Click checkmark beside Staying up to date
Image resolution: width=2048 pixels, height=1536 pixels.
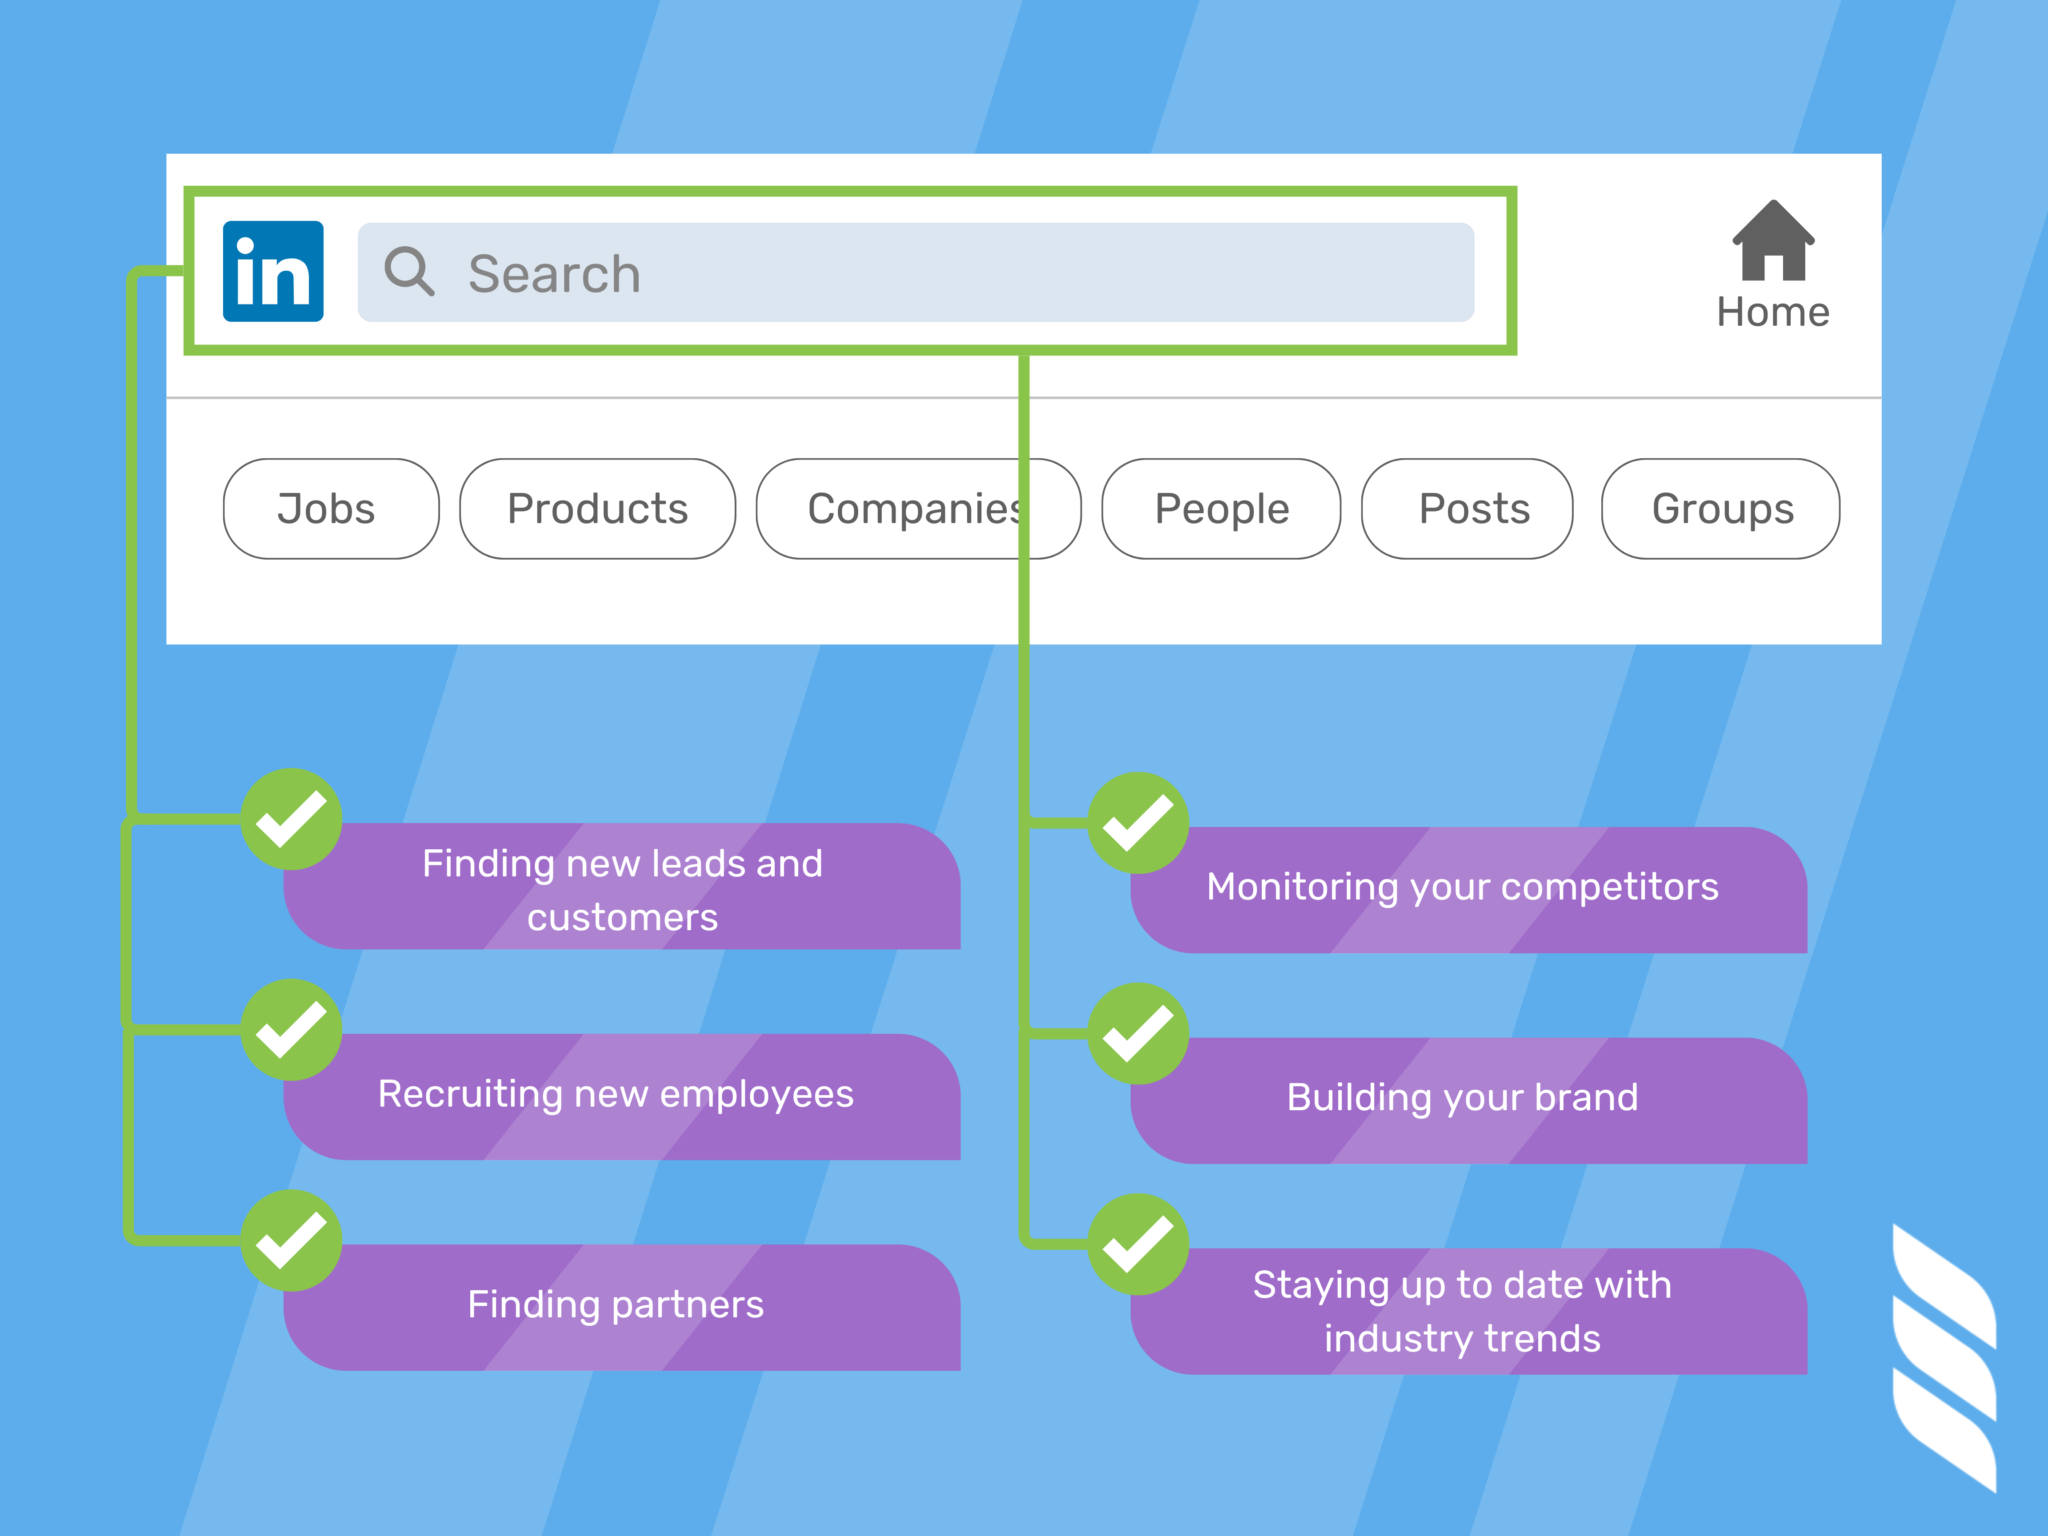click(x=1138, y=1244)
